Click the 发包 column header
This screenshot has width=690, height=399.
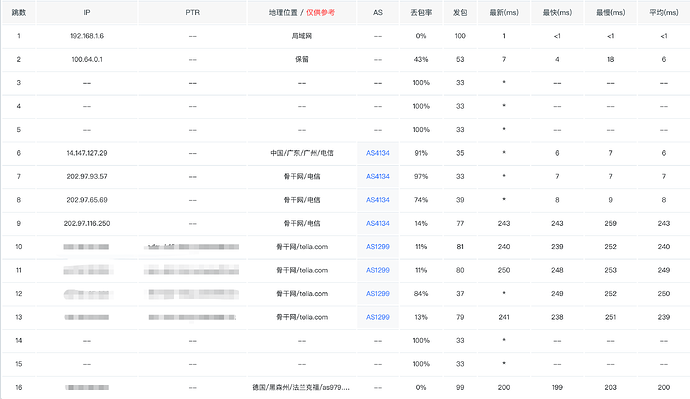(460, 12)
